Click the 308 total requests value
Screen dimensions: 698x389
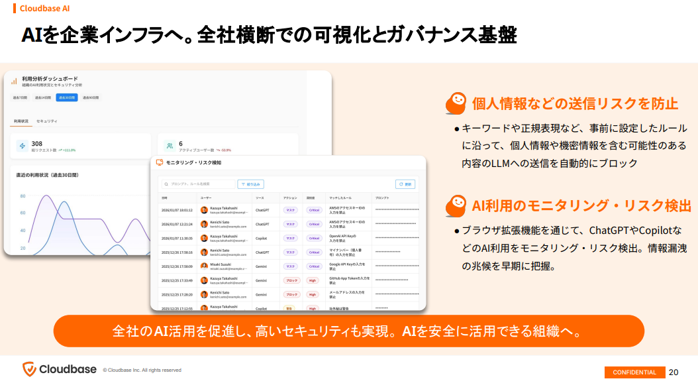tap(37, 143)
